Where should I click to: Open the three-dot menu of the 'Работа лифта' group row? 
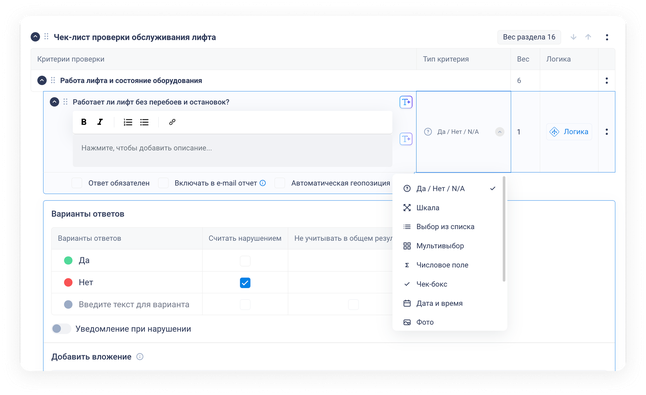(606, 80)
